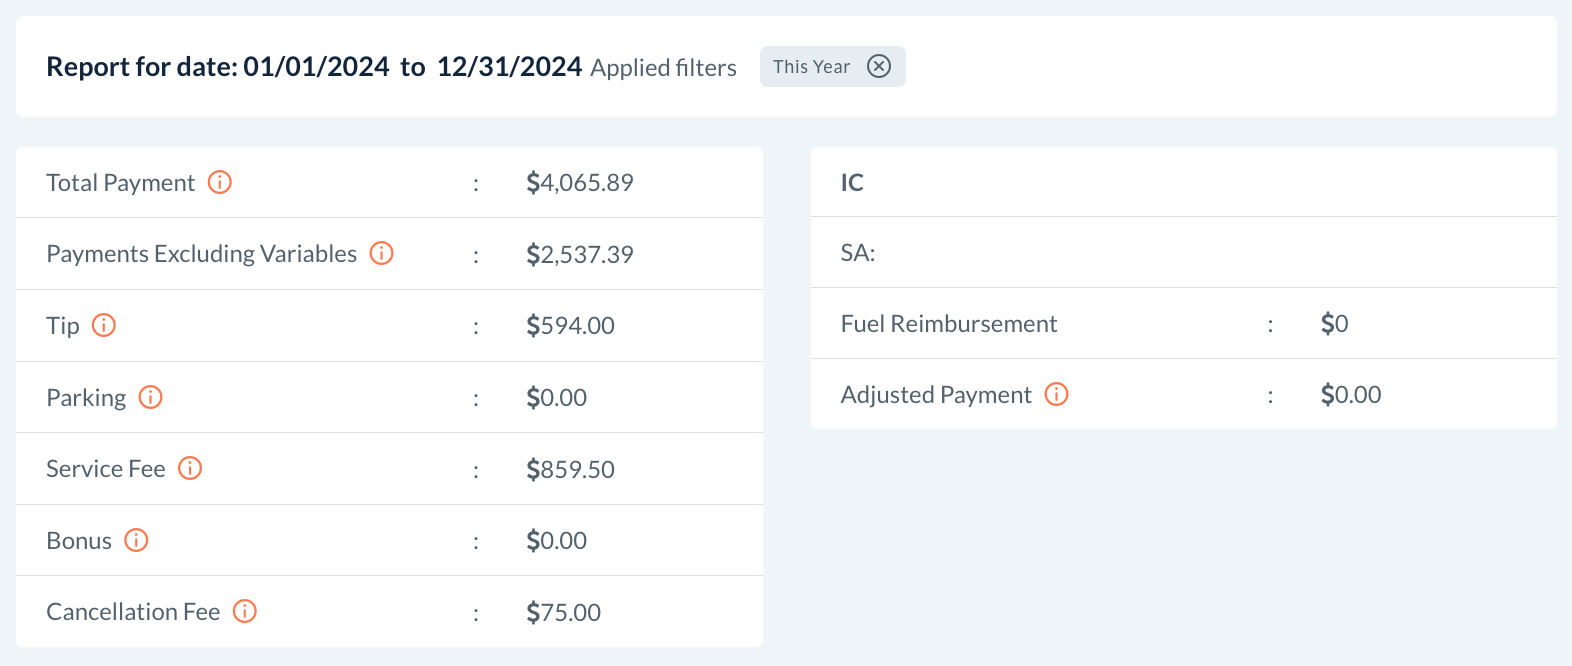Image resolution: width=1572 pixels, height=666 pixels.
Task: Click the This Year filter chip
Action: (811, 67)
